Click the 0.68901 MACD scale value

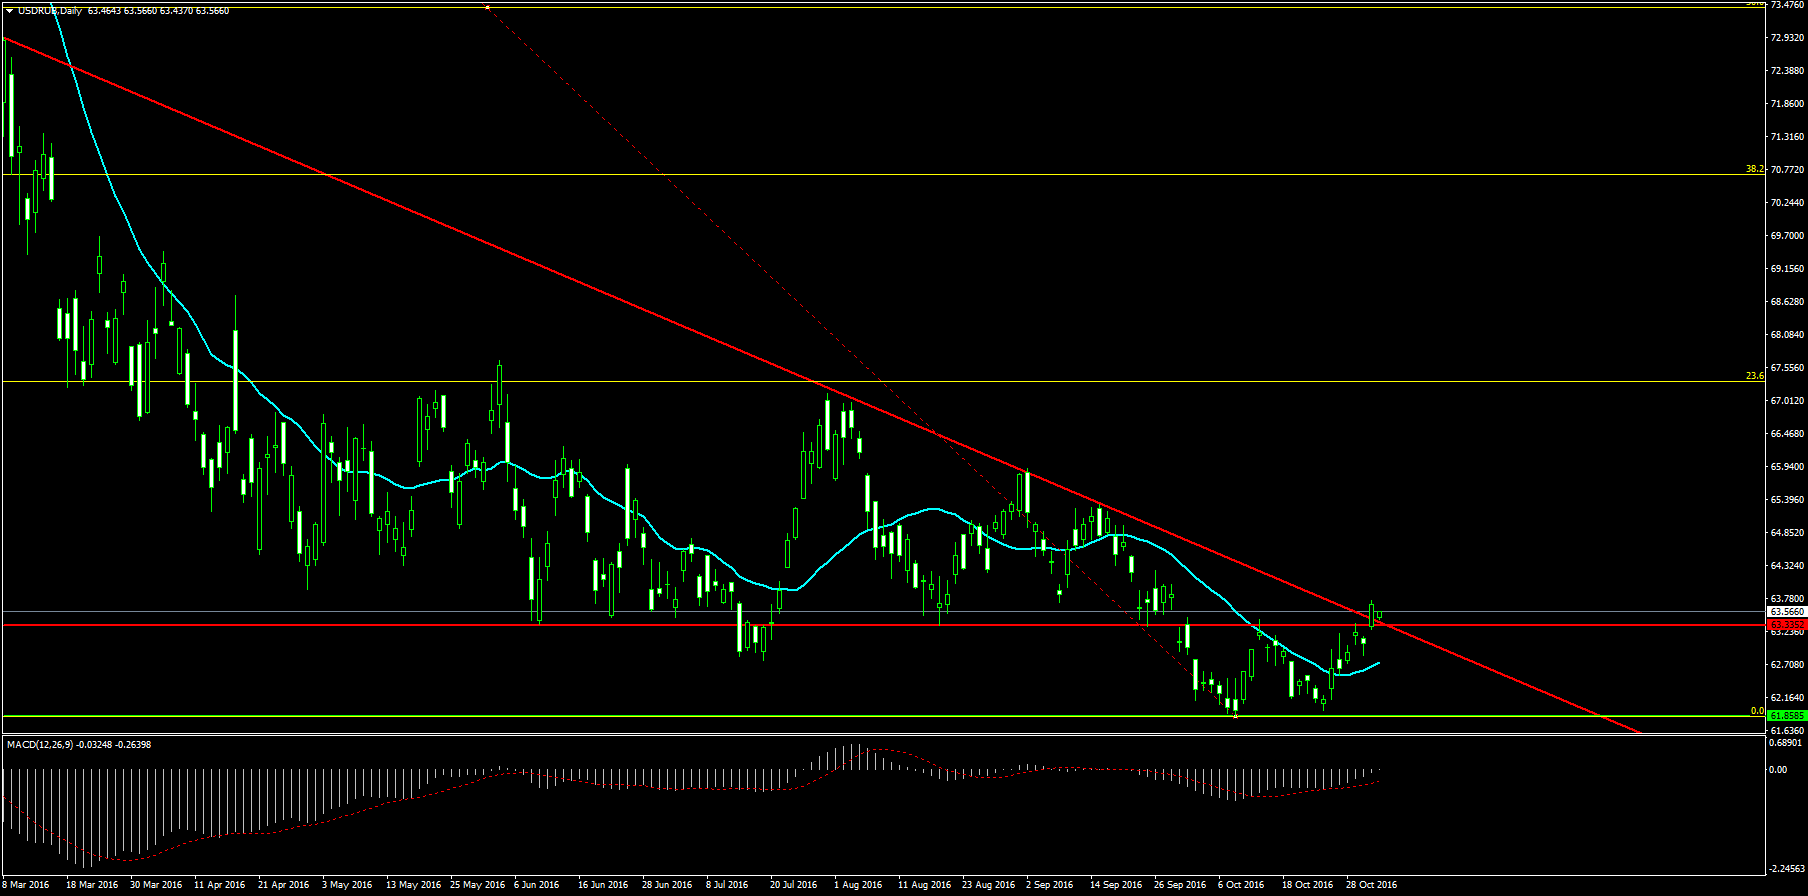(x=1785, y=743)
